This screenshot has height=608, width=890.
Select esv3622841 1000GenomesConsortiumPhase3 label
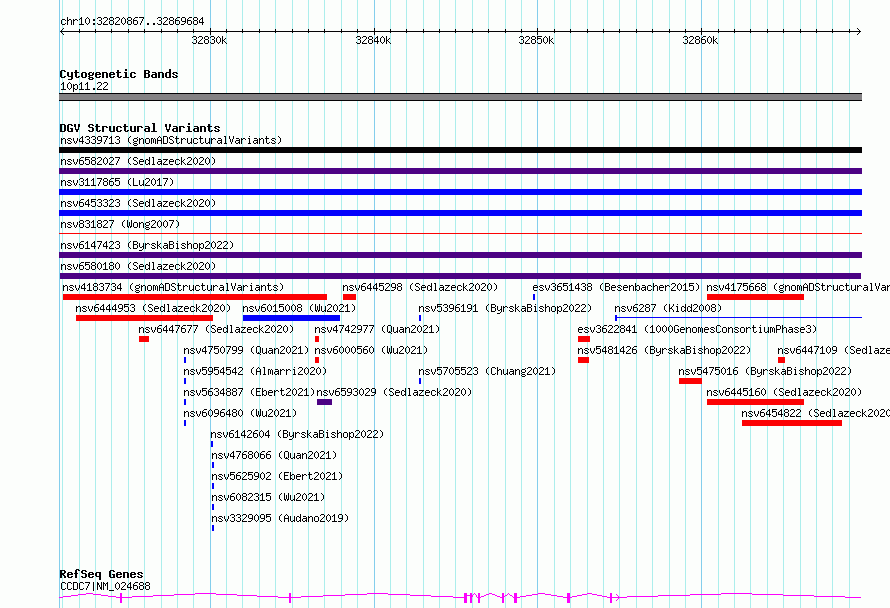[697, 329]
